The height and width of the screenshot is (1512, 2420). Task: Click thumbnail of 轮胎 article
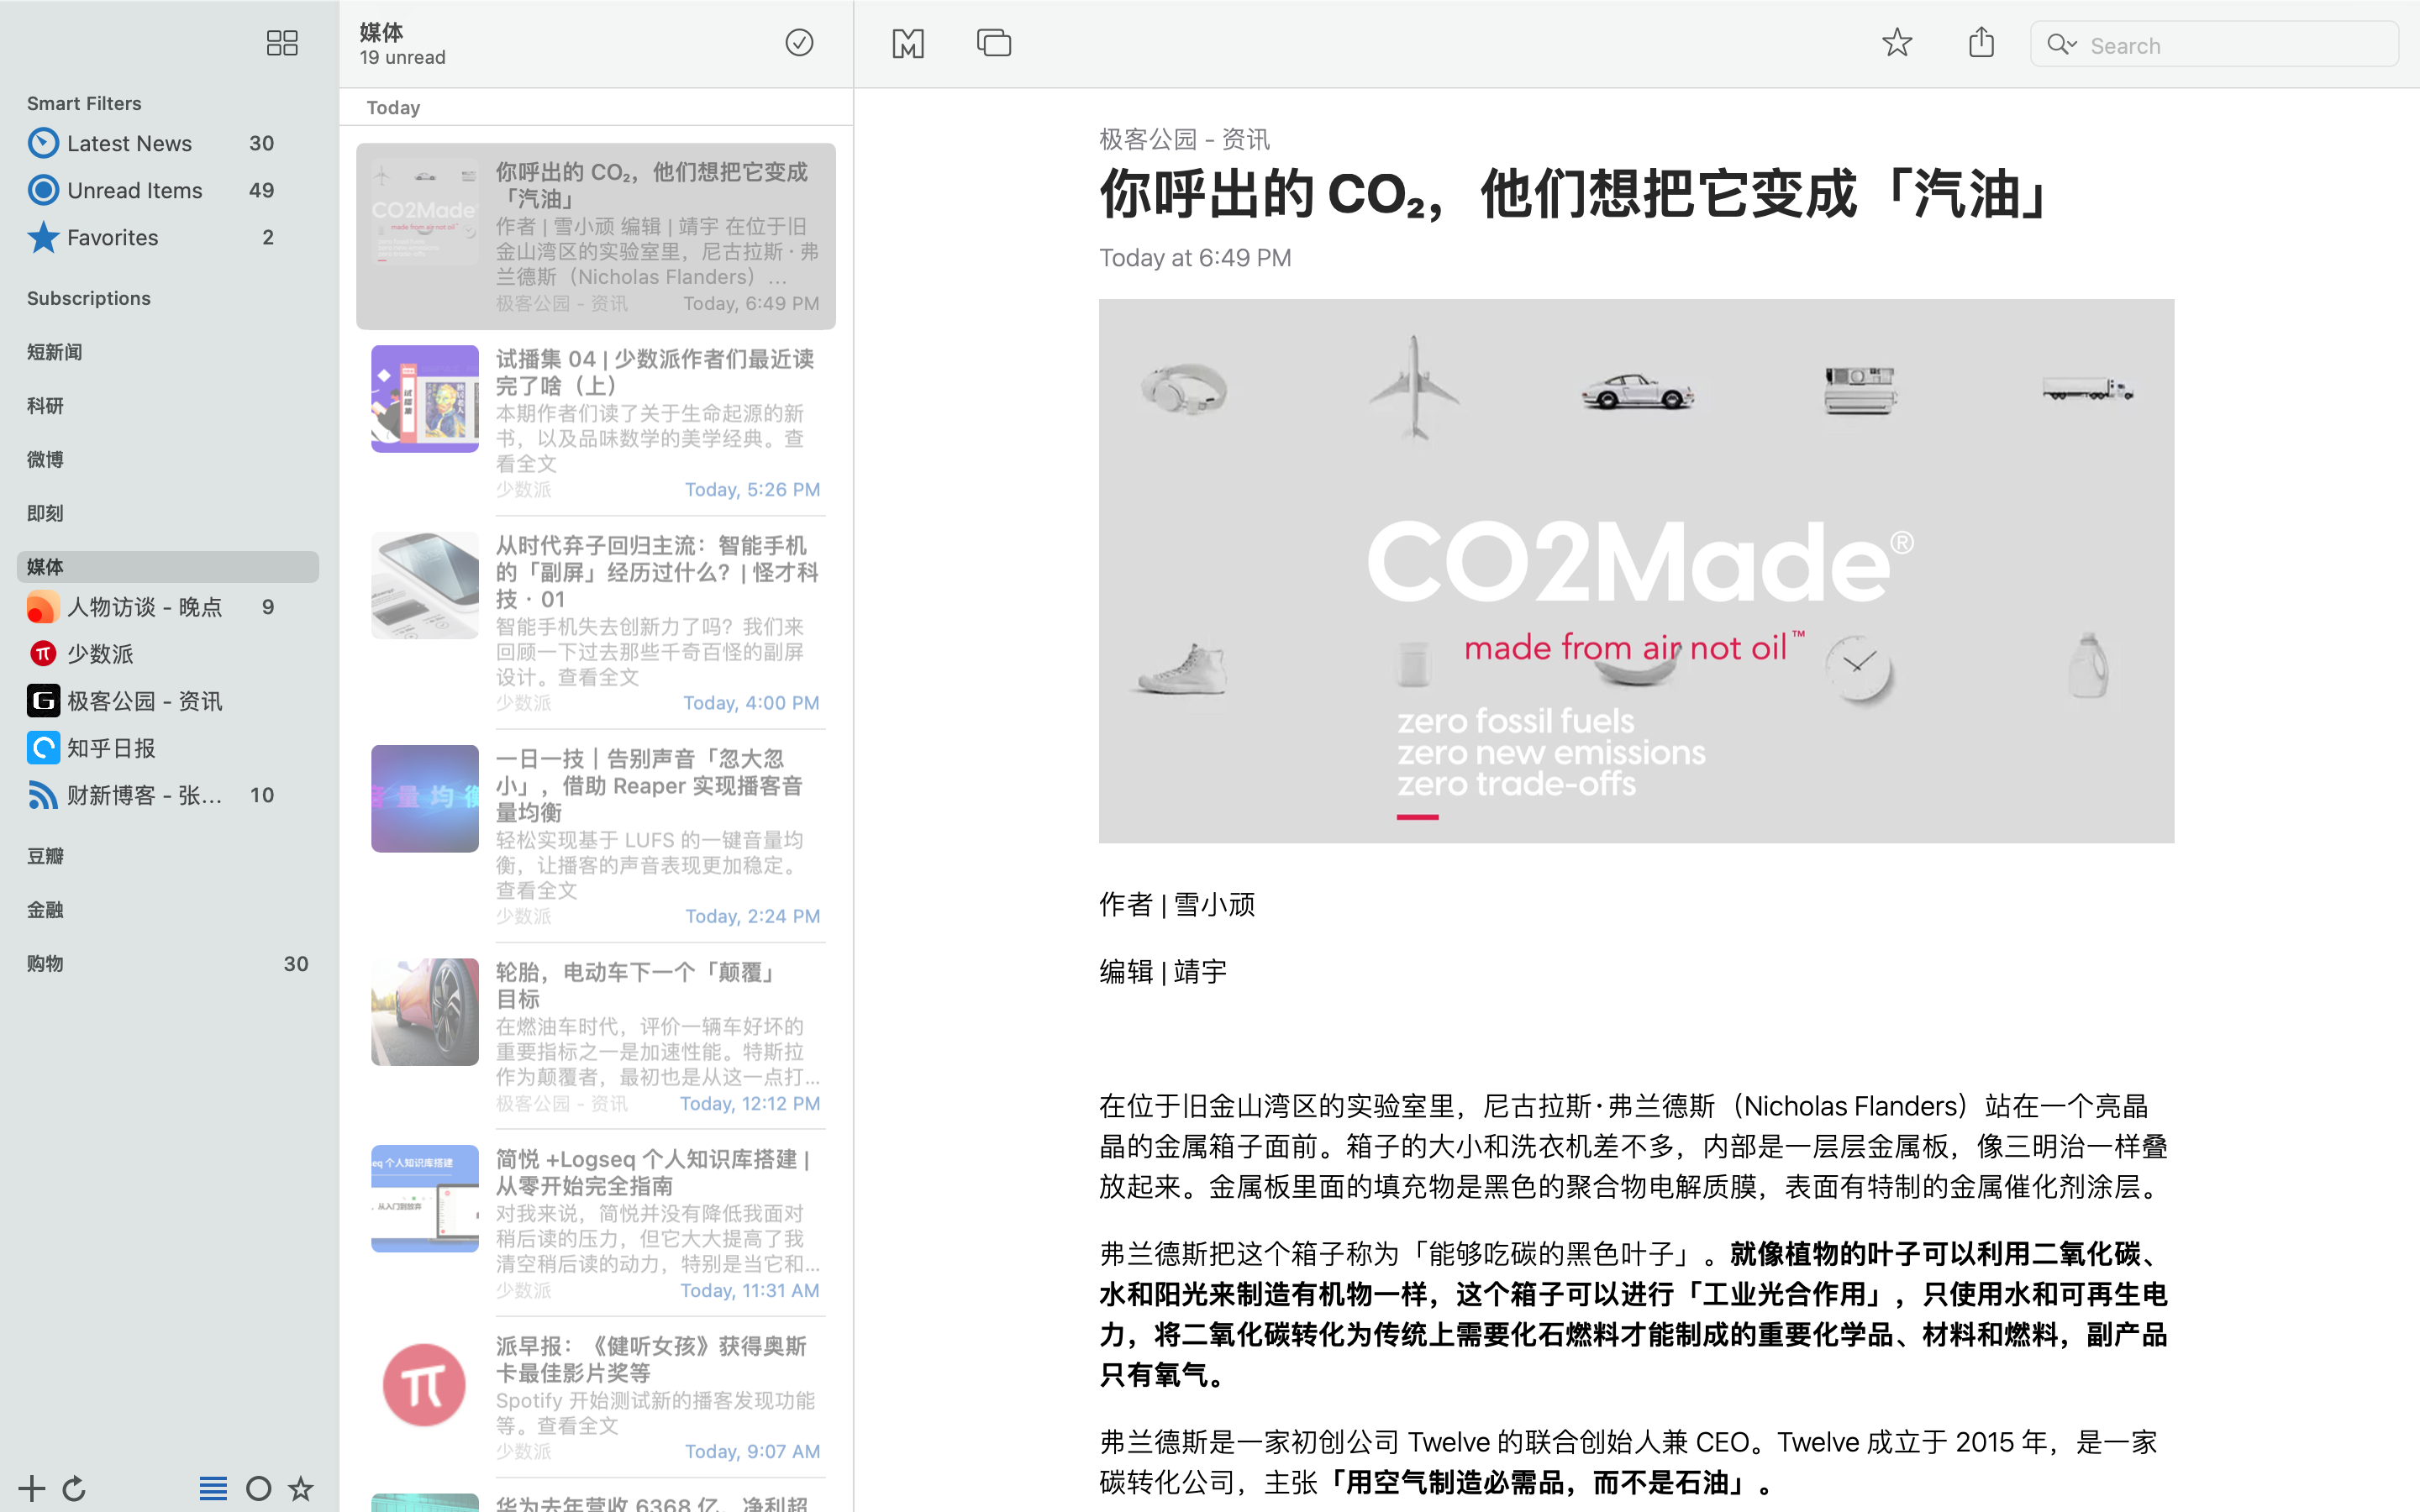425,1012
